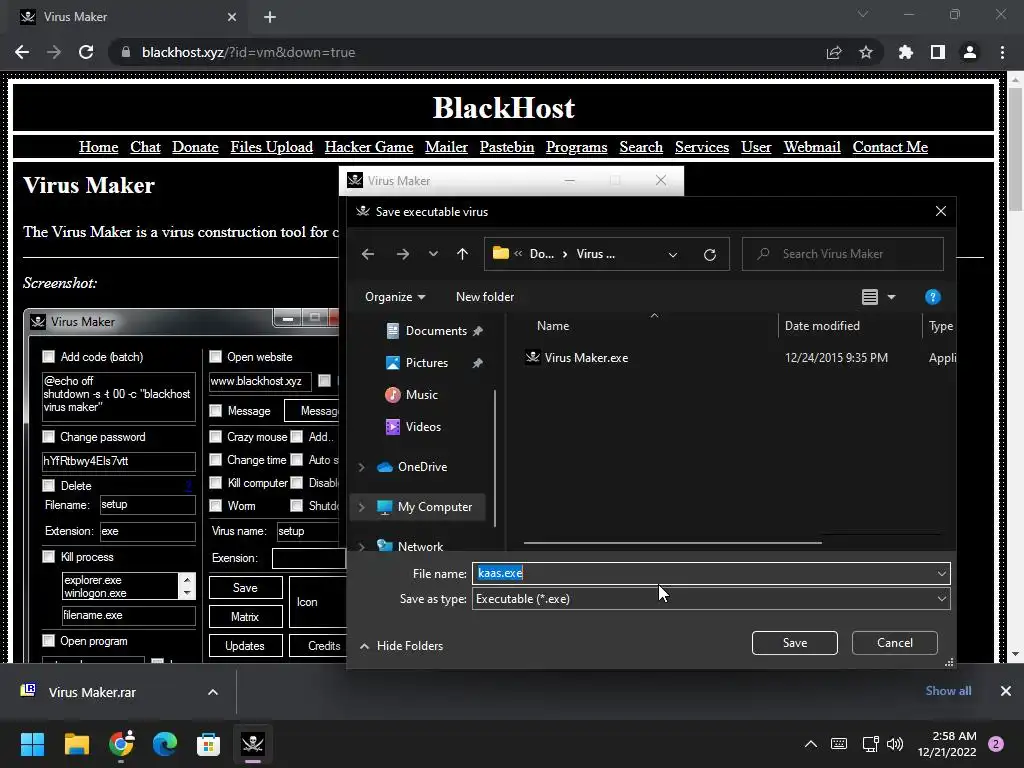Open a new browser tab
Image resolution: width=1024 pixels, height=768 pixels.
270,17
